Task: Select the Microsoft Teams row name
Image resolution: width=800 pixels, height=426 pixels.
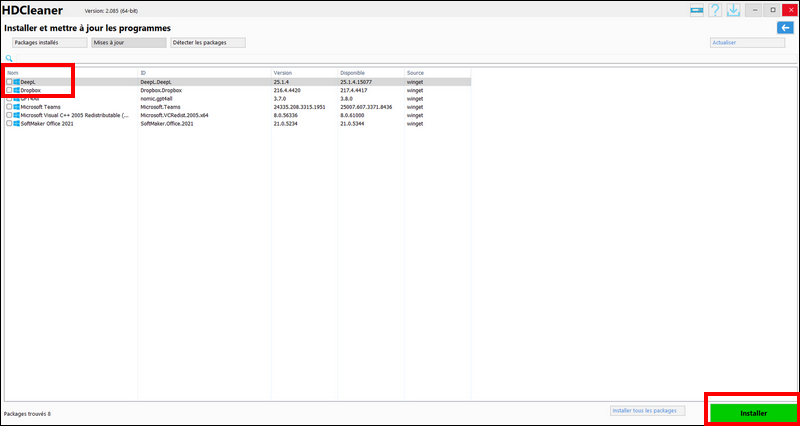Action: point(40,107)
